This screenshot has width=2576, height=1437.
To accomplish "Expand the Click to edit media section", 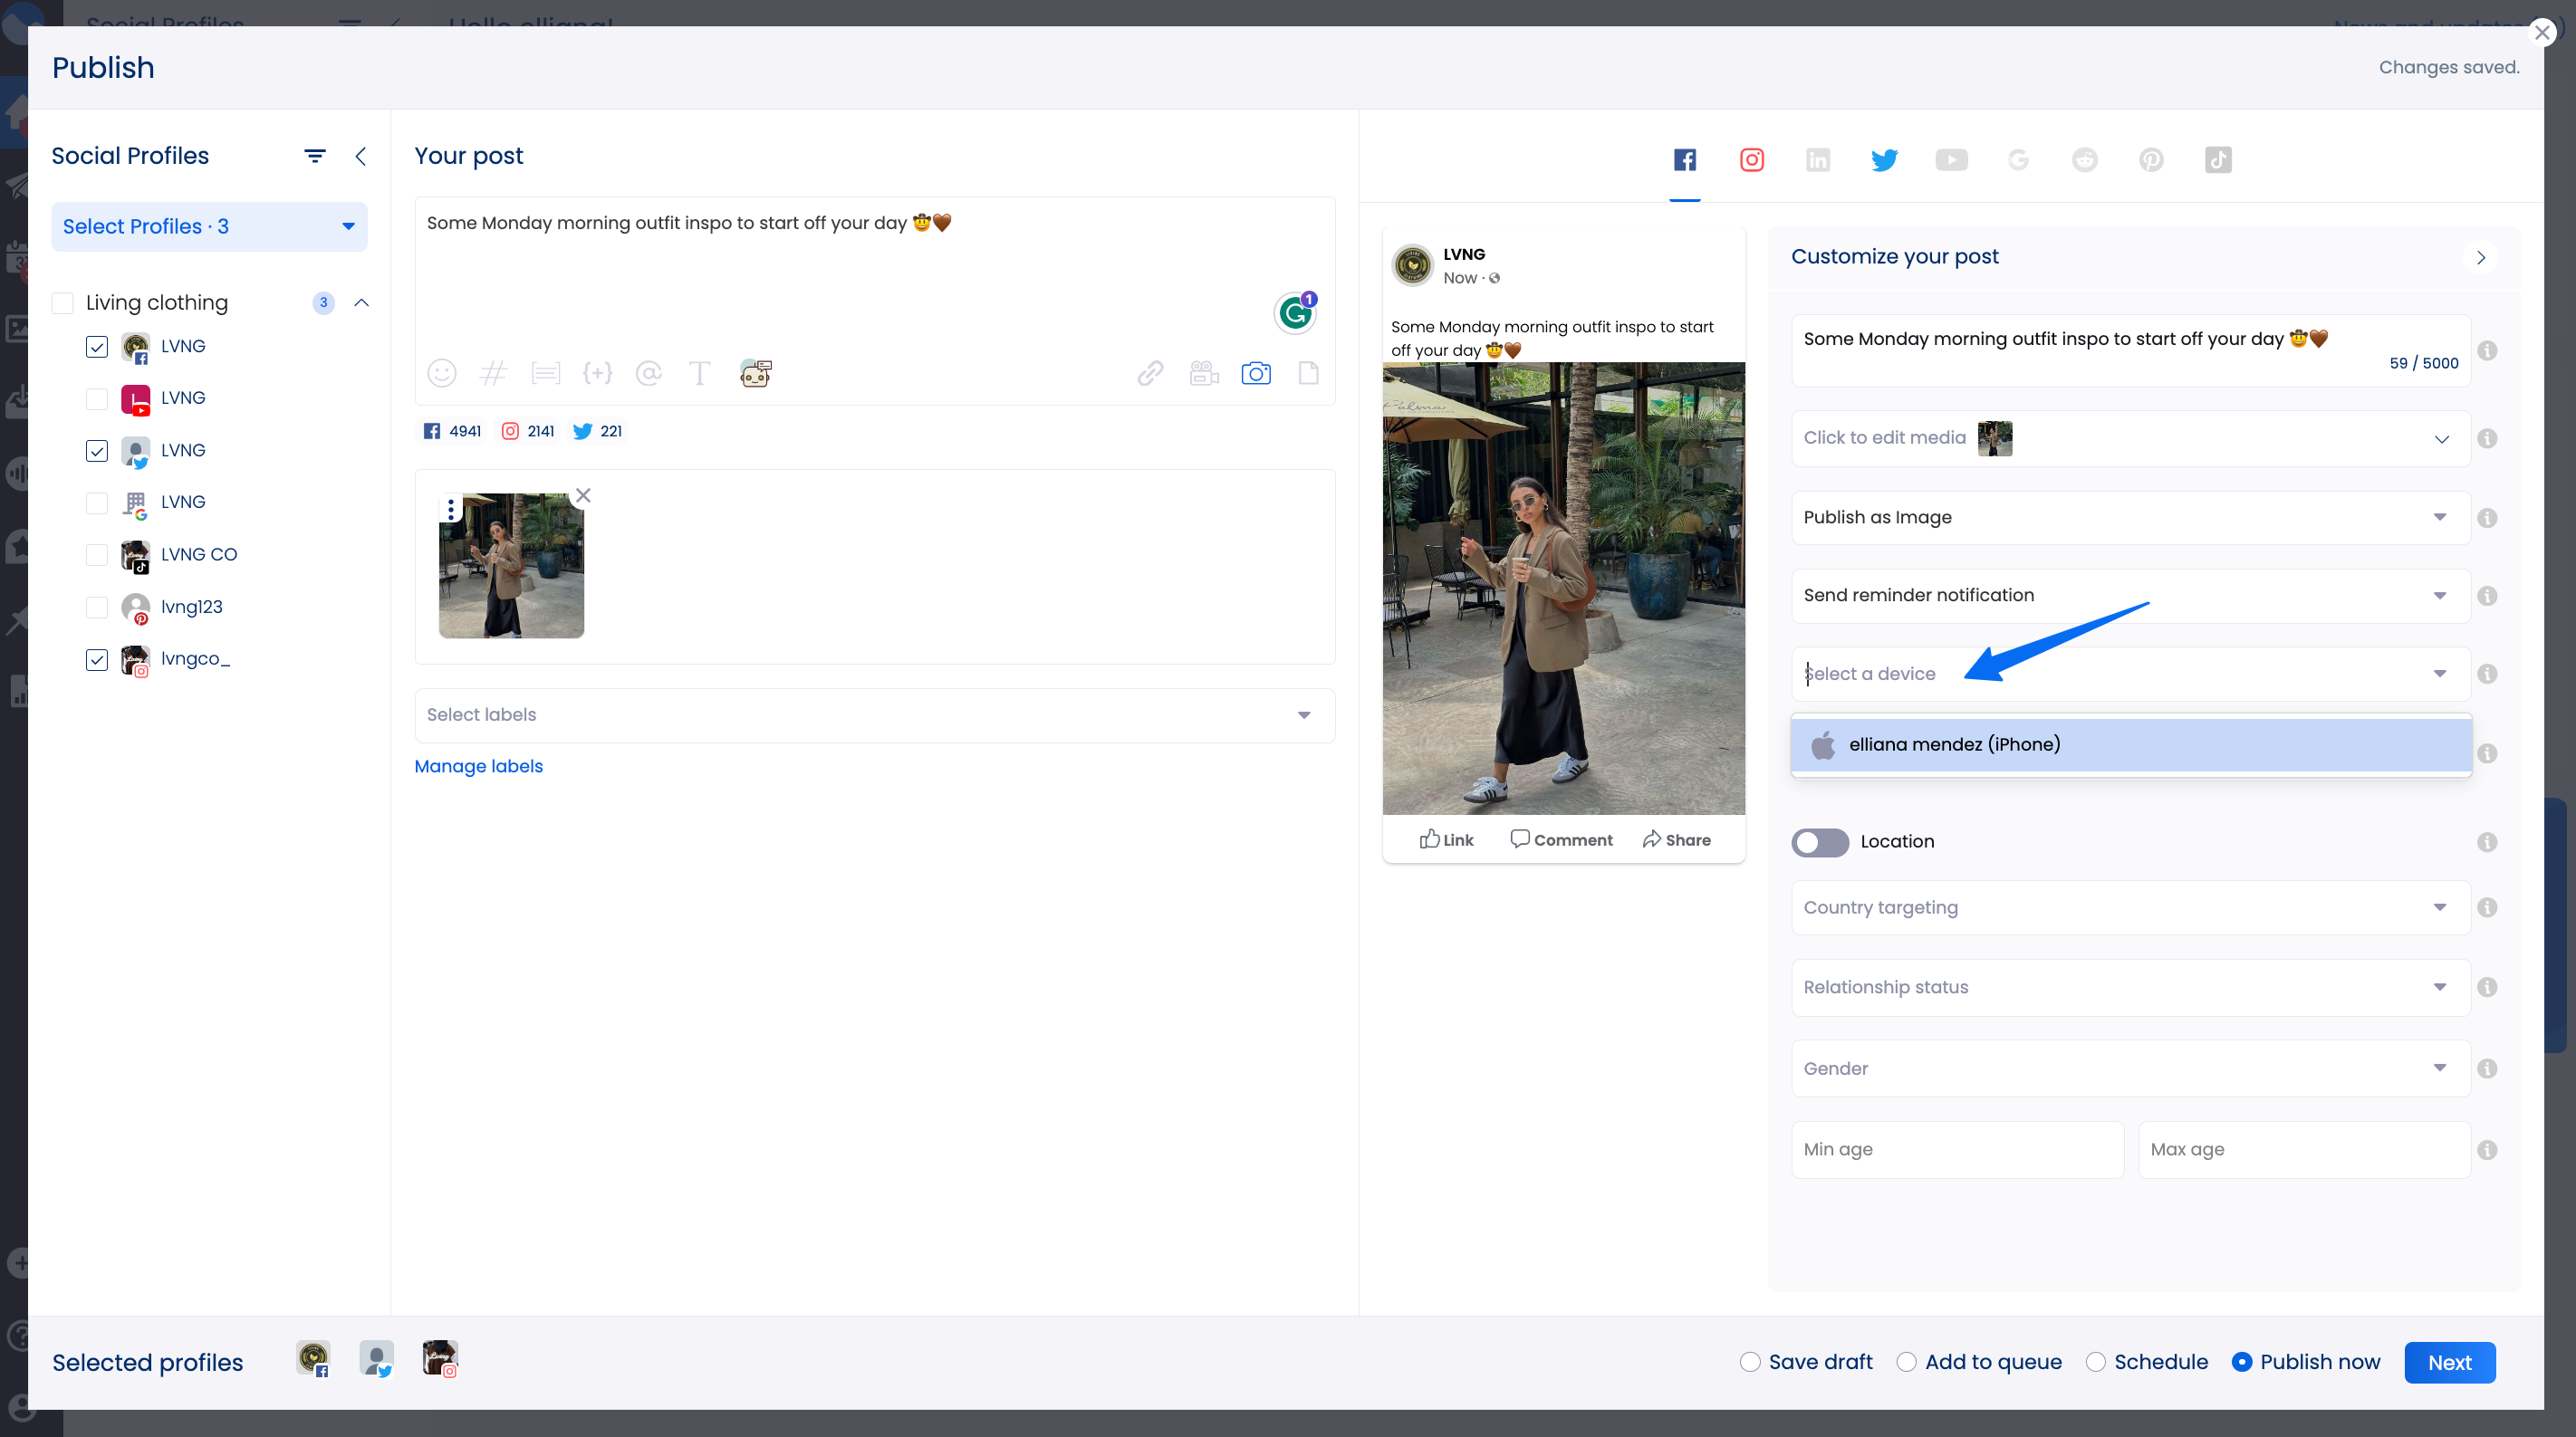I will tap(2131, 438).
